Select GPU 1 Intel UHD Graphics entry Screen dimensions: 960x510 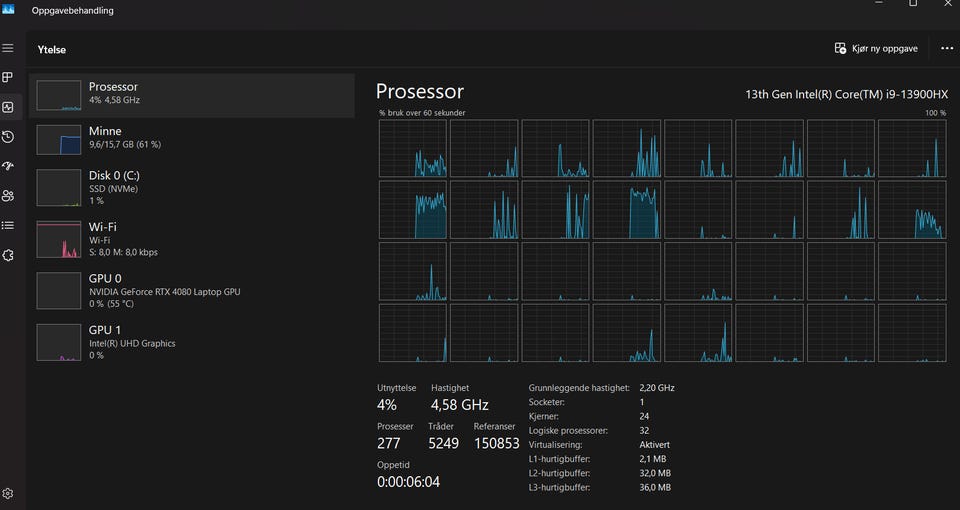[192, 342]
